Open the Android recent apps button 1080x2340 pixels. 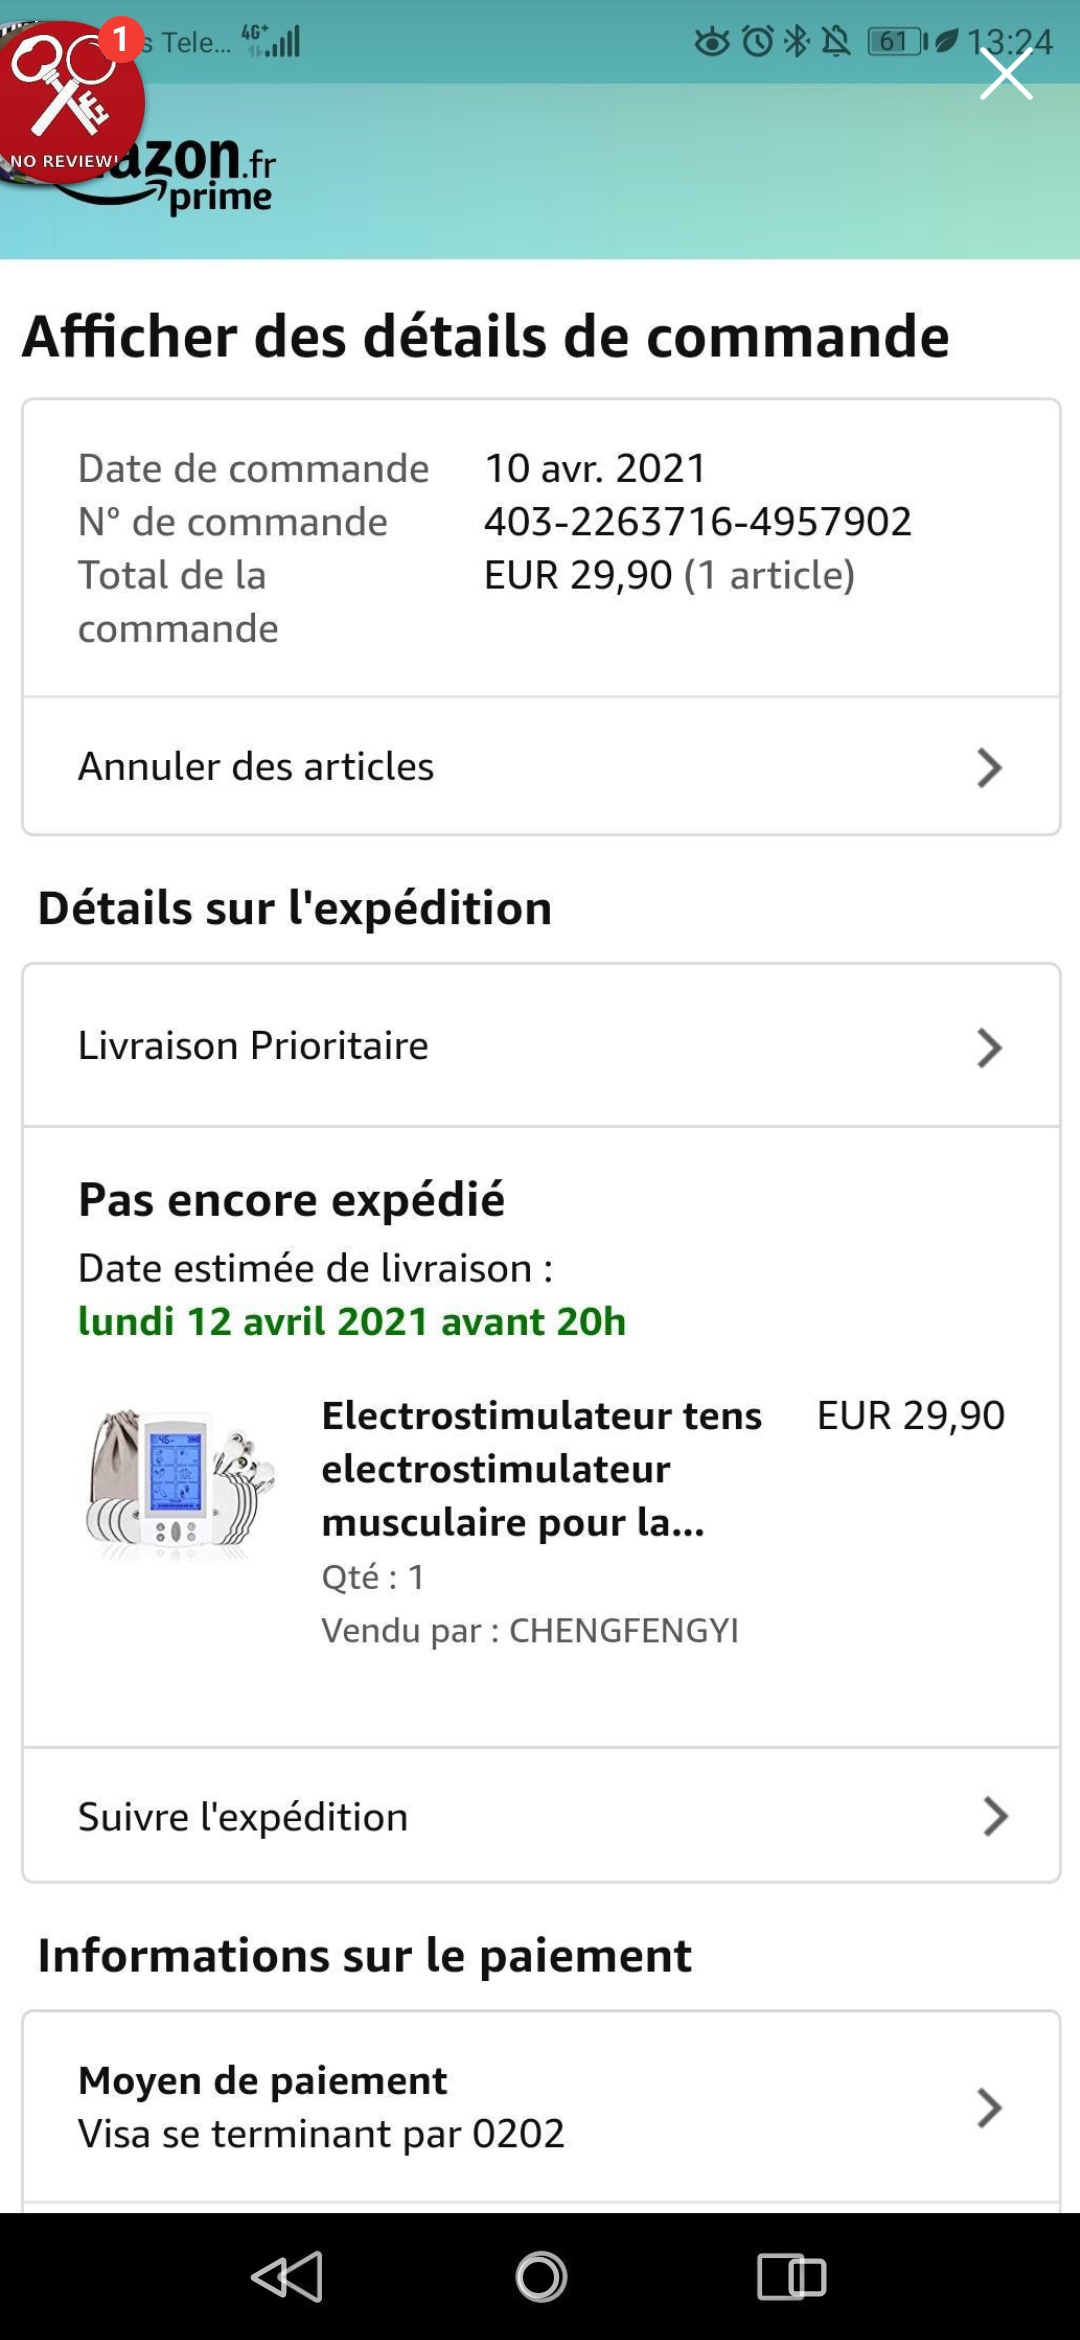[x=791, y=2277]
